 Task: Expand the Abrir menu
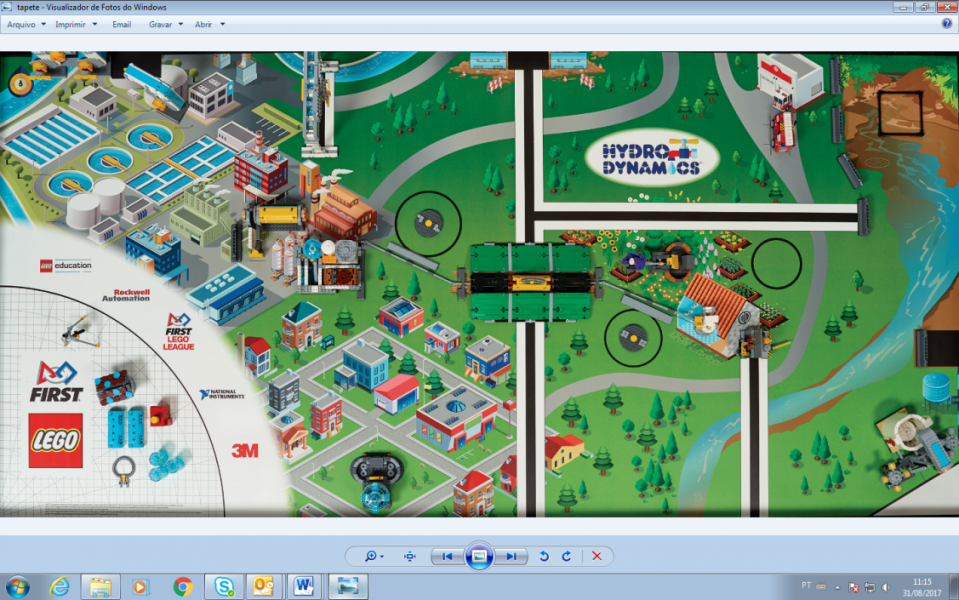click(209, 24)
